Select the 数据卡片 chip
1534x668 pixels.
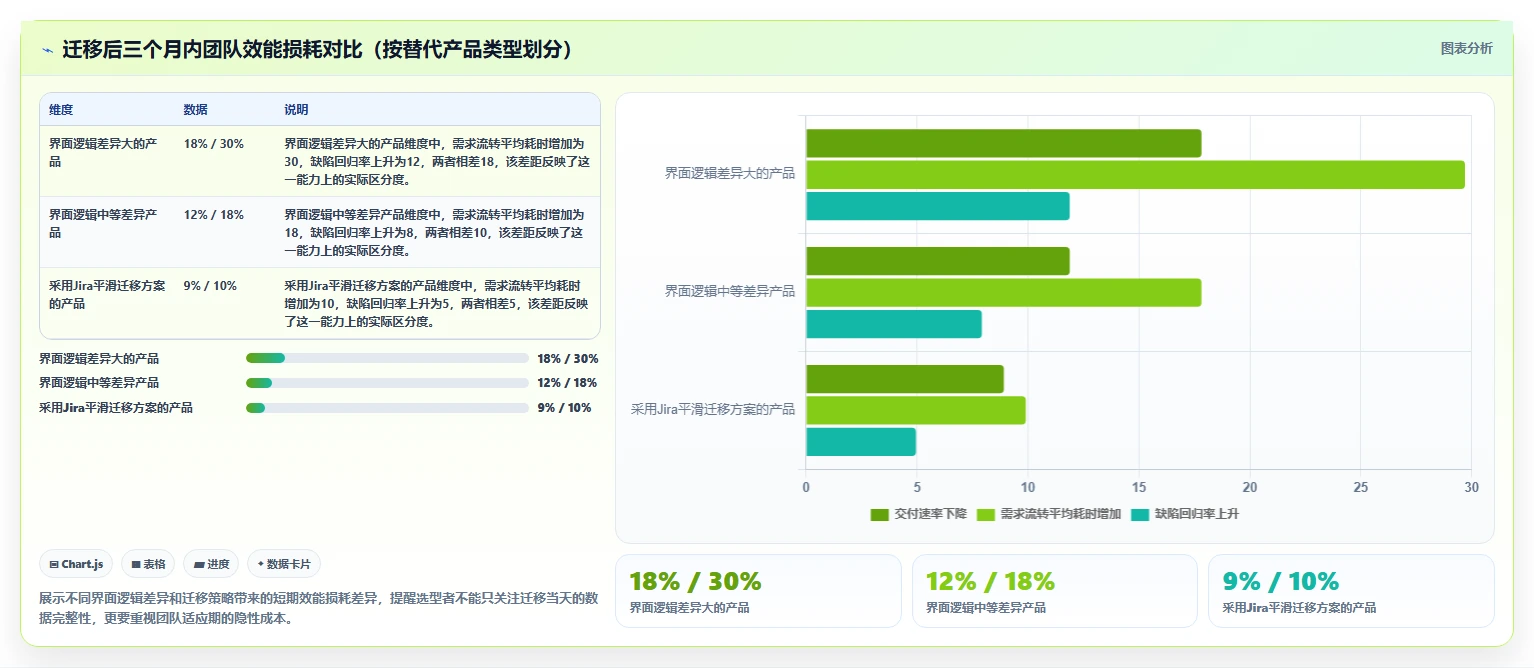coord(284,564)
